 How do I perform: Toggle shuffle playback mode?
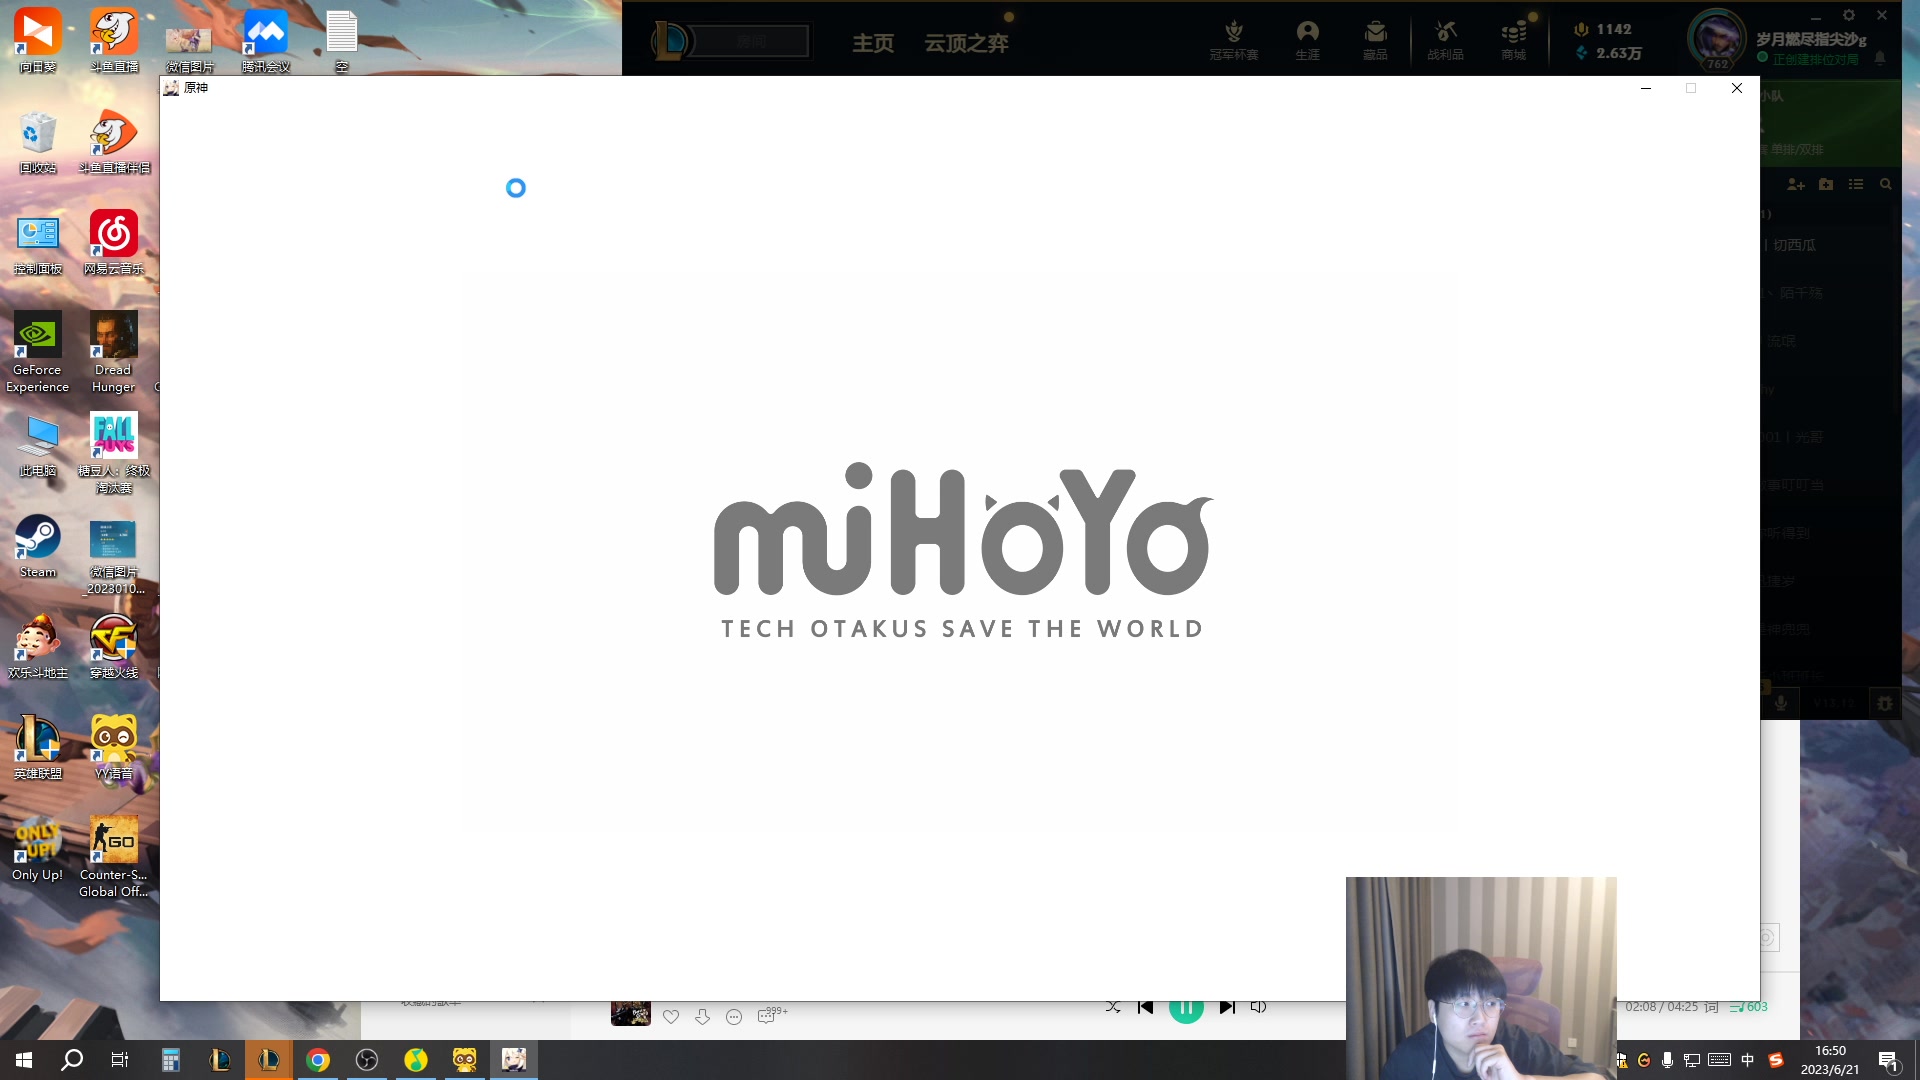(x=1113, y=1007)
